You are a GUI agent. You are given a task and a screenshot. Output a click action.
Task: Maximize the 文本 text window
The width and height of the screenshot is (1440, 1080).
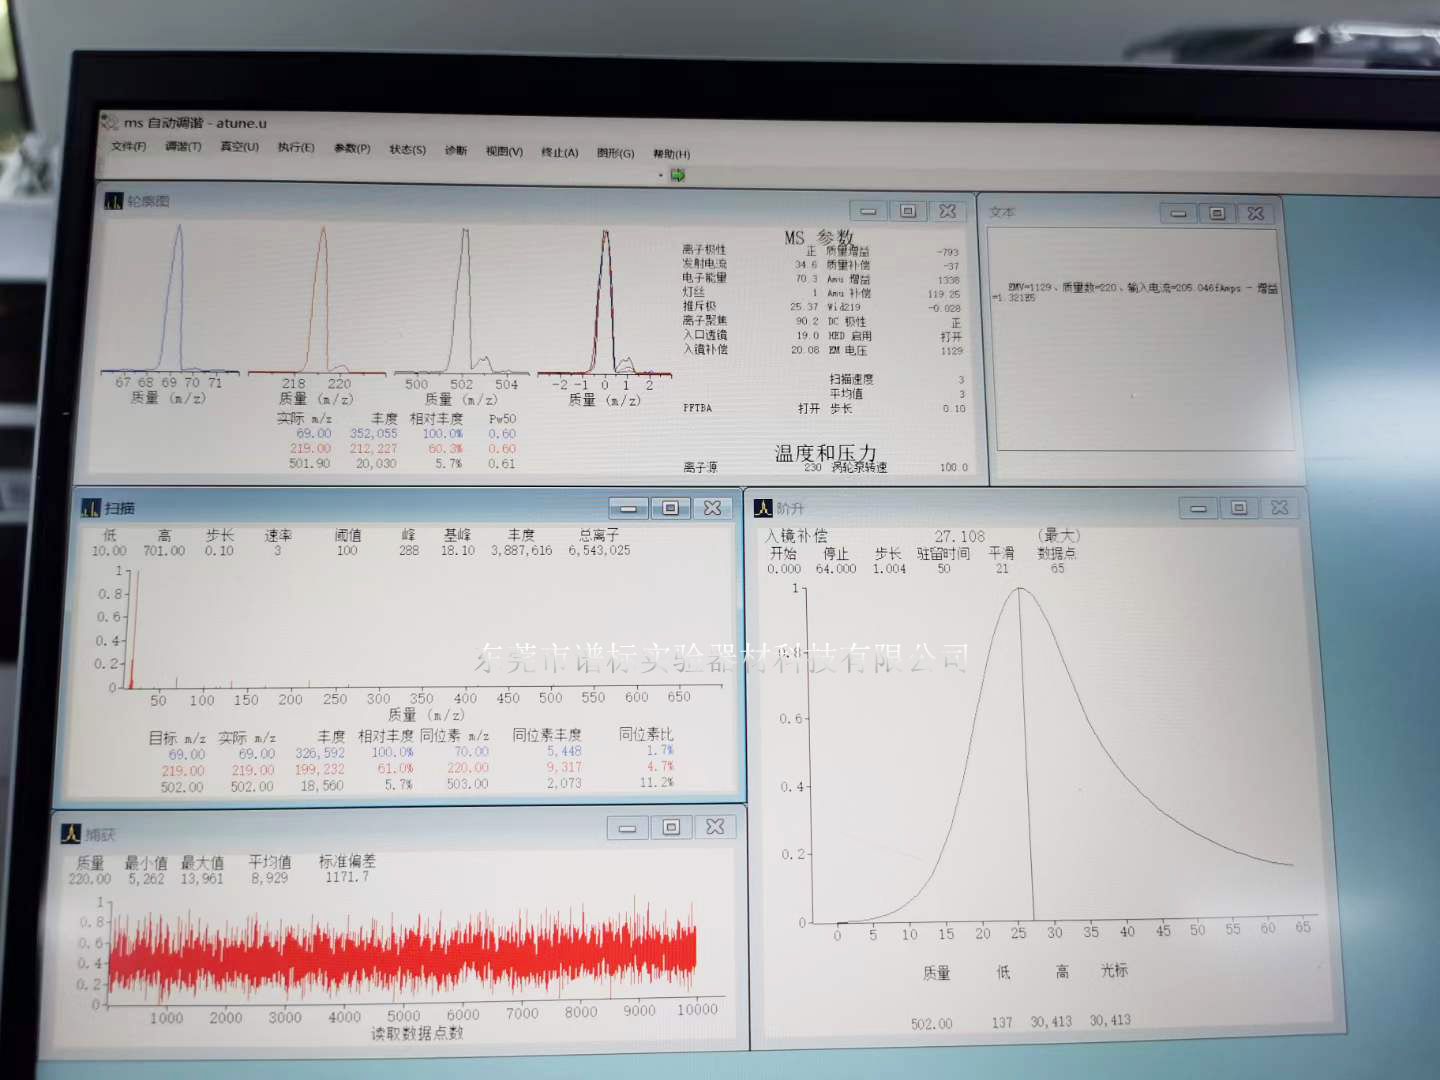[x=1217, y=213]
